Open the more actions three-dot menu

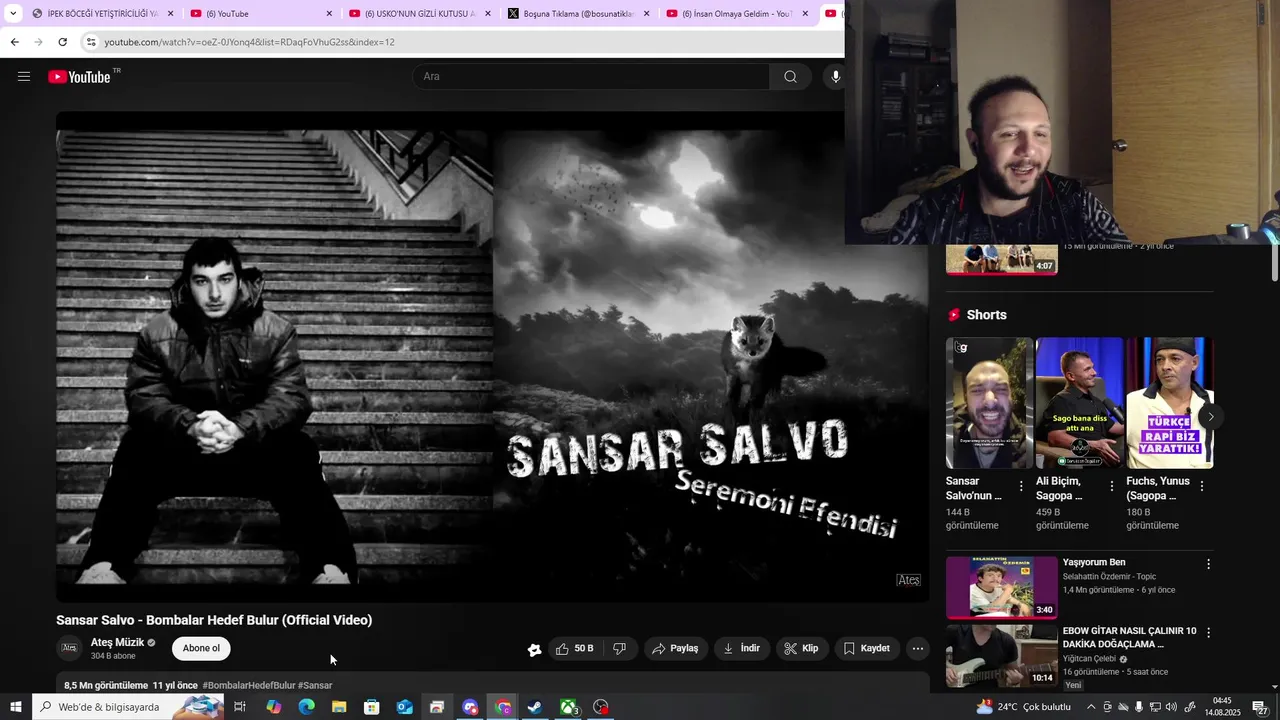(x=918, y=648)
